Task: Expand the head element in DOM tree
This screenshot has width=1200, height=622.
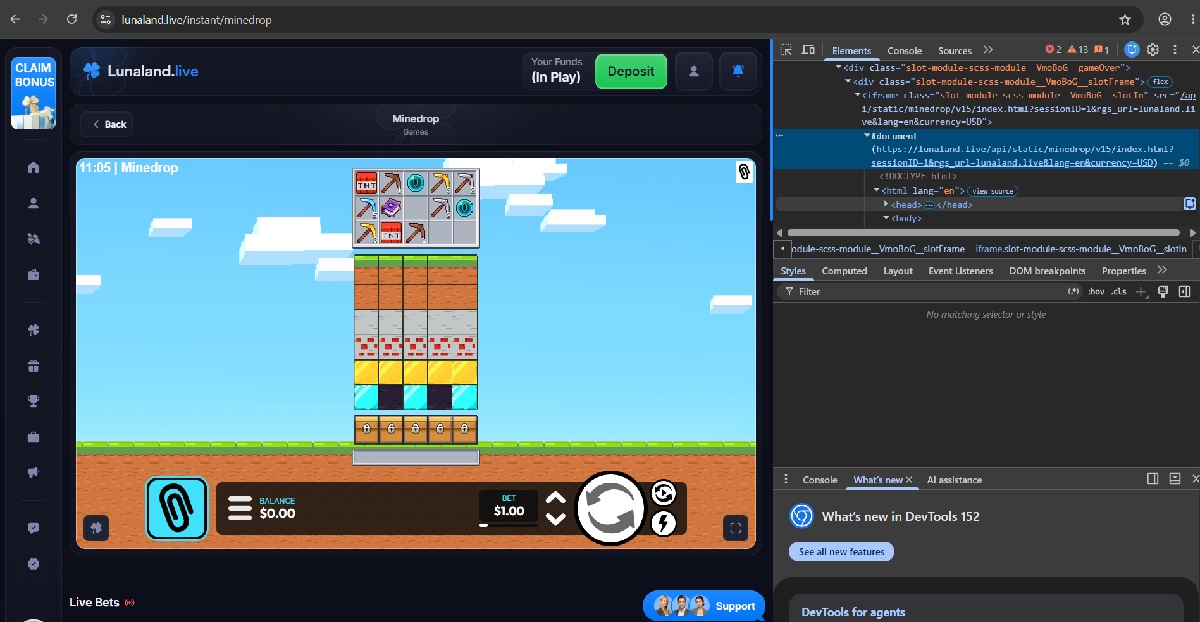Action: click(x=885, y=204)
